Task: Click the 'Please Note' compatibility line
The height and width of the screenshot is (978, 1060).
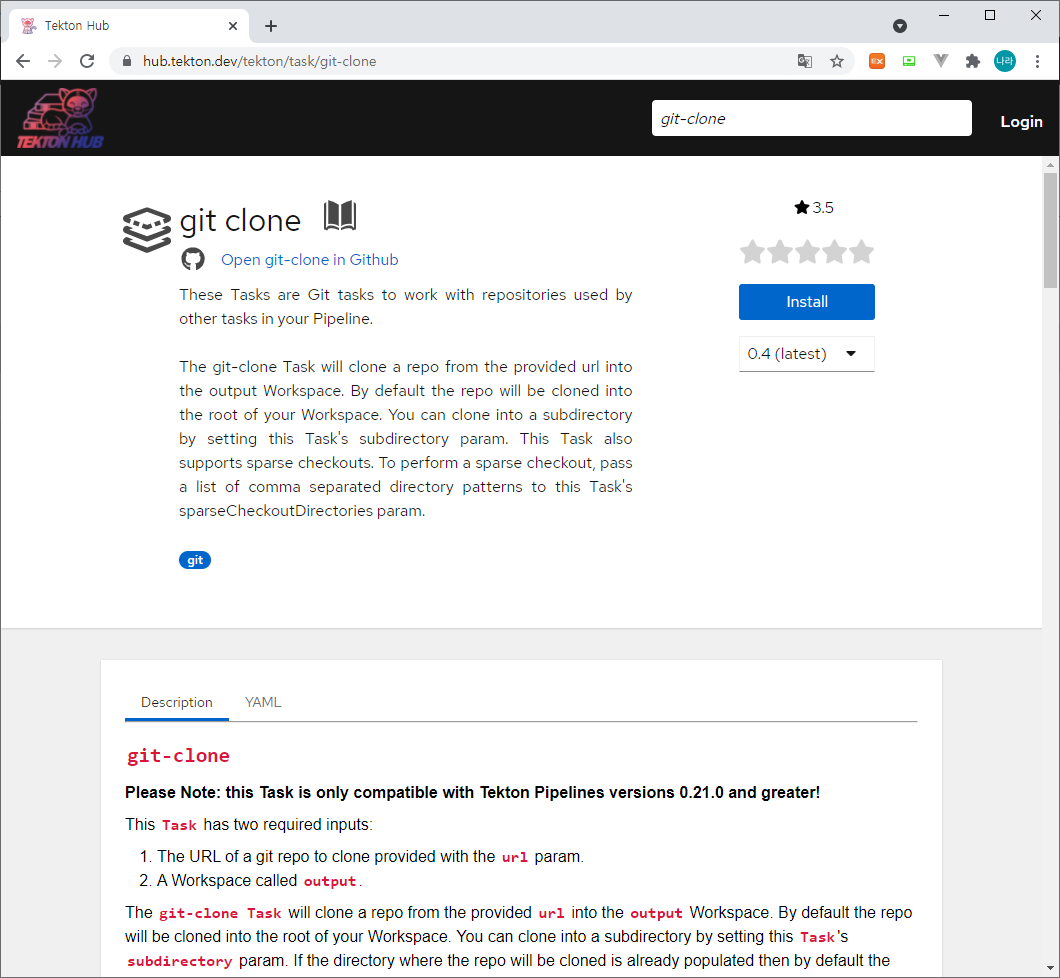Action: coord(473,792)
